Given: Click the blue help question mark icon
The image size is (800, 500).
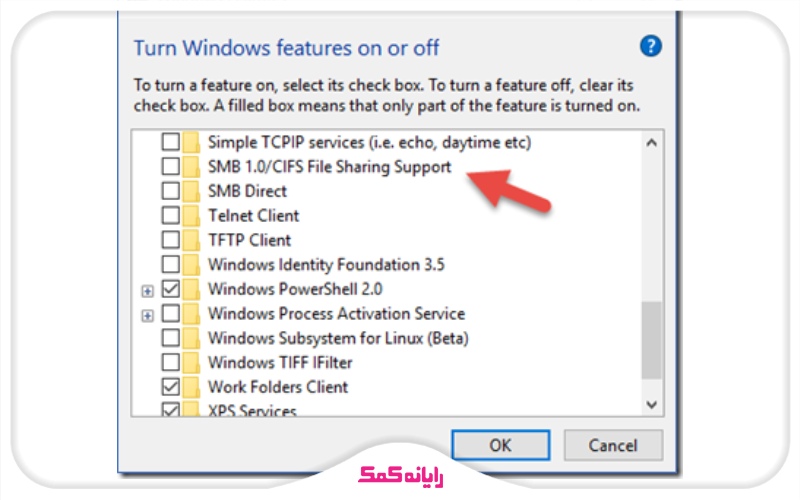Looking at the screenshot, I should coord(651,46).
